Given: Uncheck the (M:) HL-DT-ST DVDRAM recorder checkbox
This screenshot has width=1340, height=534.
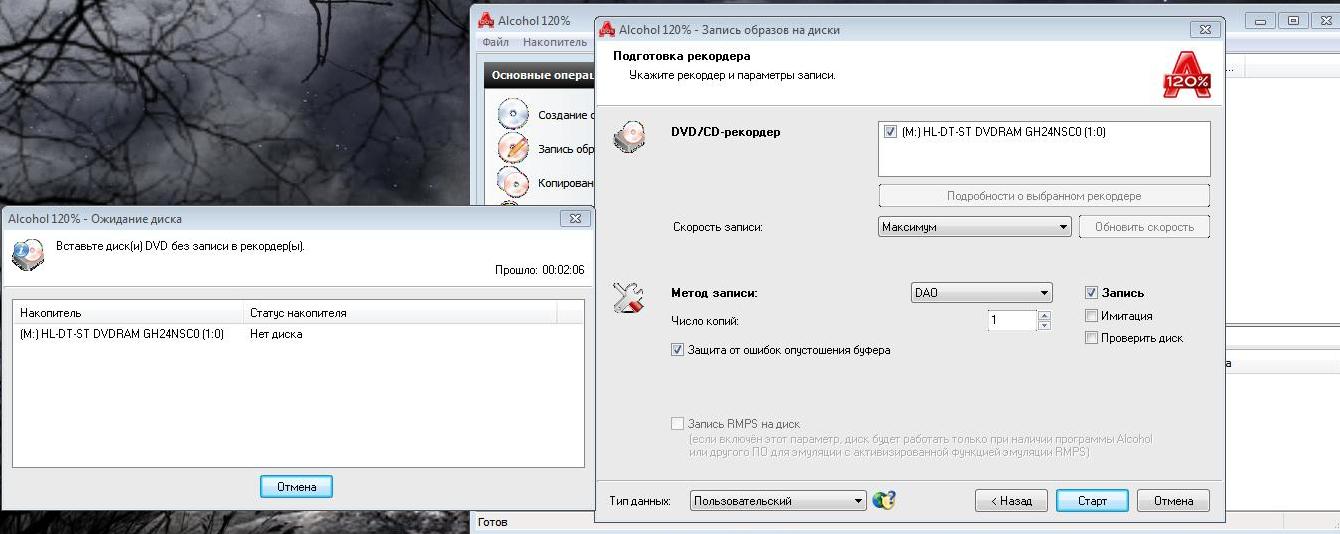Looking at the screenshot, I should 891,131.
